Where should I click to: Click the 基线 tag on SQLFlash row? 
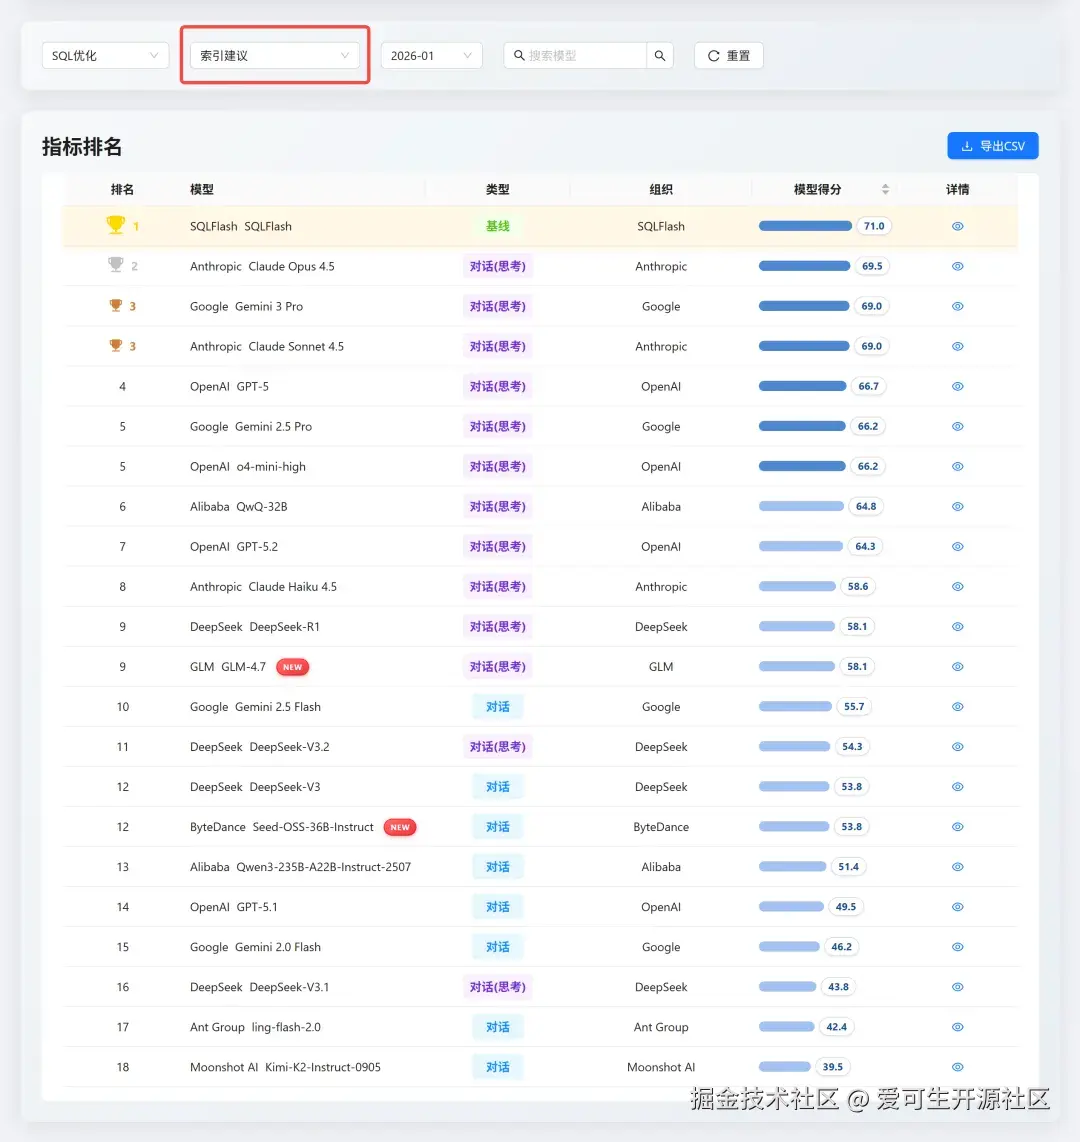pos(497,227)
